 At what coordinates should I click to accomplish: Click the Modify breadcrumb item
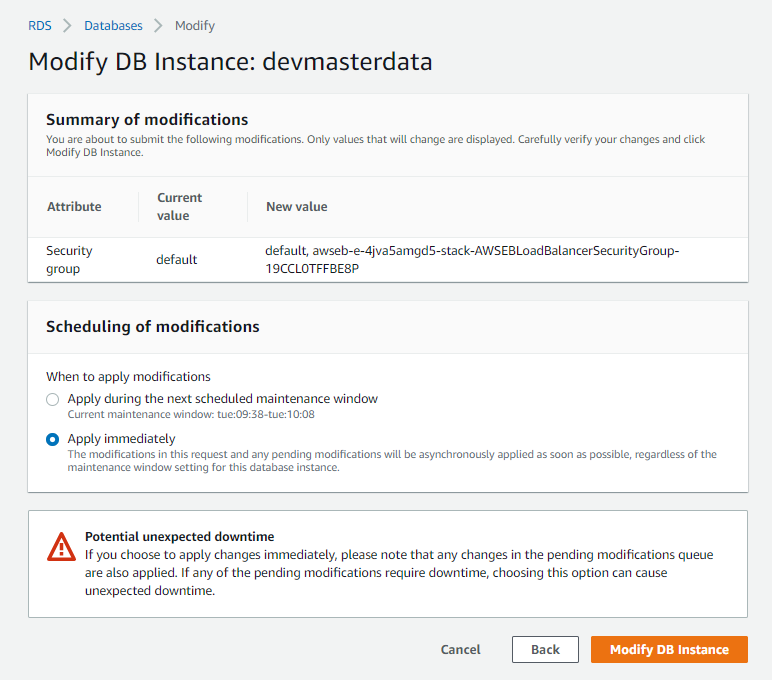(x=195, y=26)
